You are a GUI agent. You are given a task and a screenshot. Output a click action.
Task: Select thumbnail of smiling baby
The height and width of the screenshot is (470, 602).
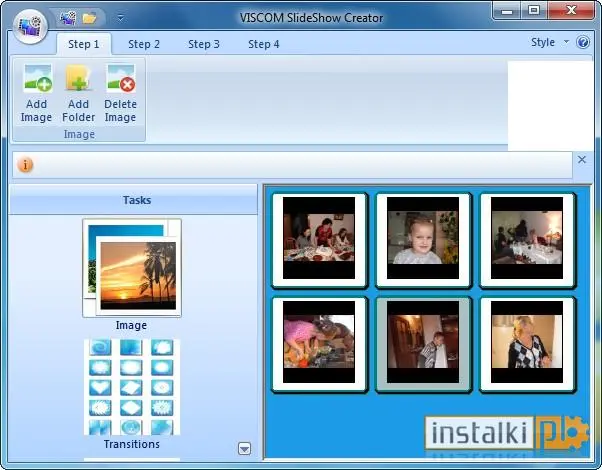423,241
